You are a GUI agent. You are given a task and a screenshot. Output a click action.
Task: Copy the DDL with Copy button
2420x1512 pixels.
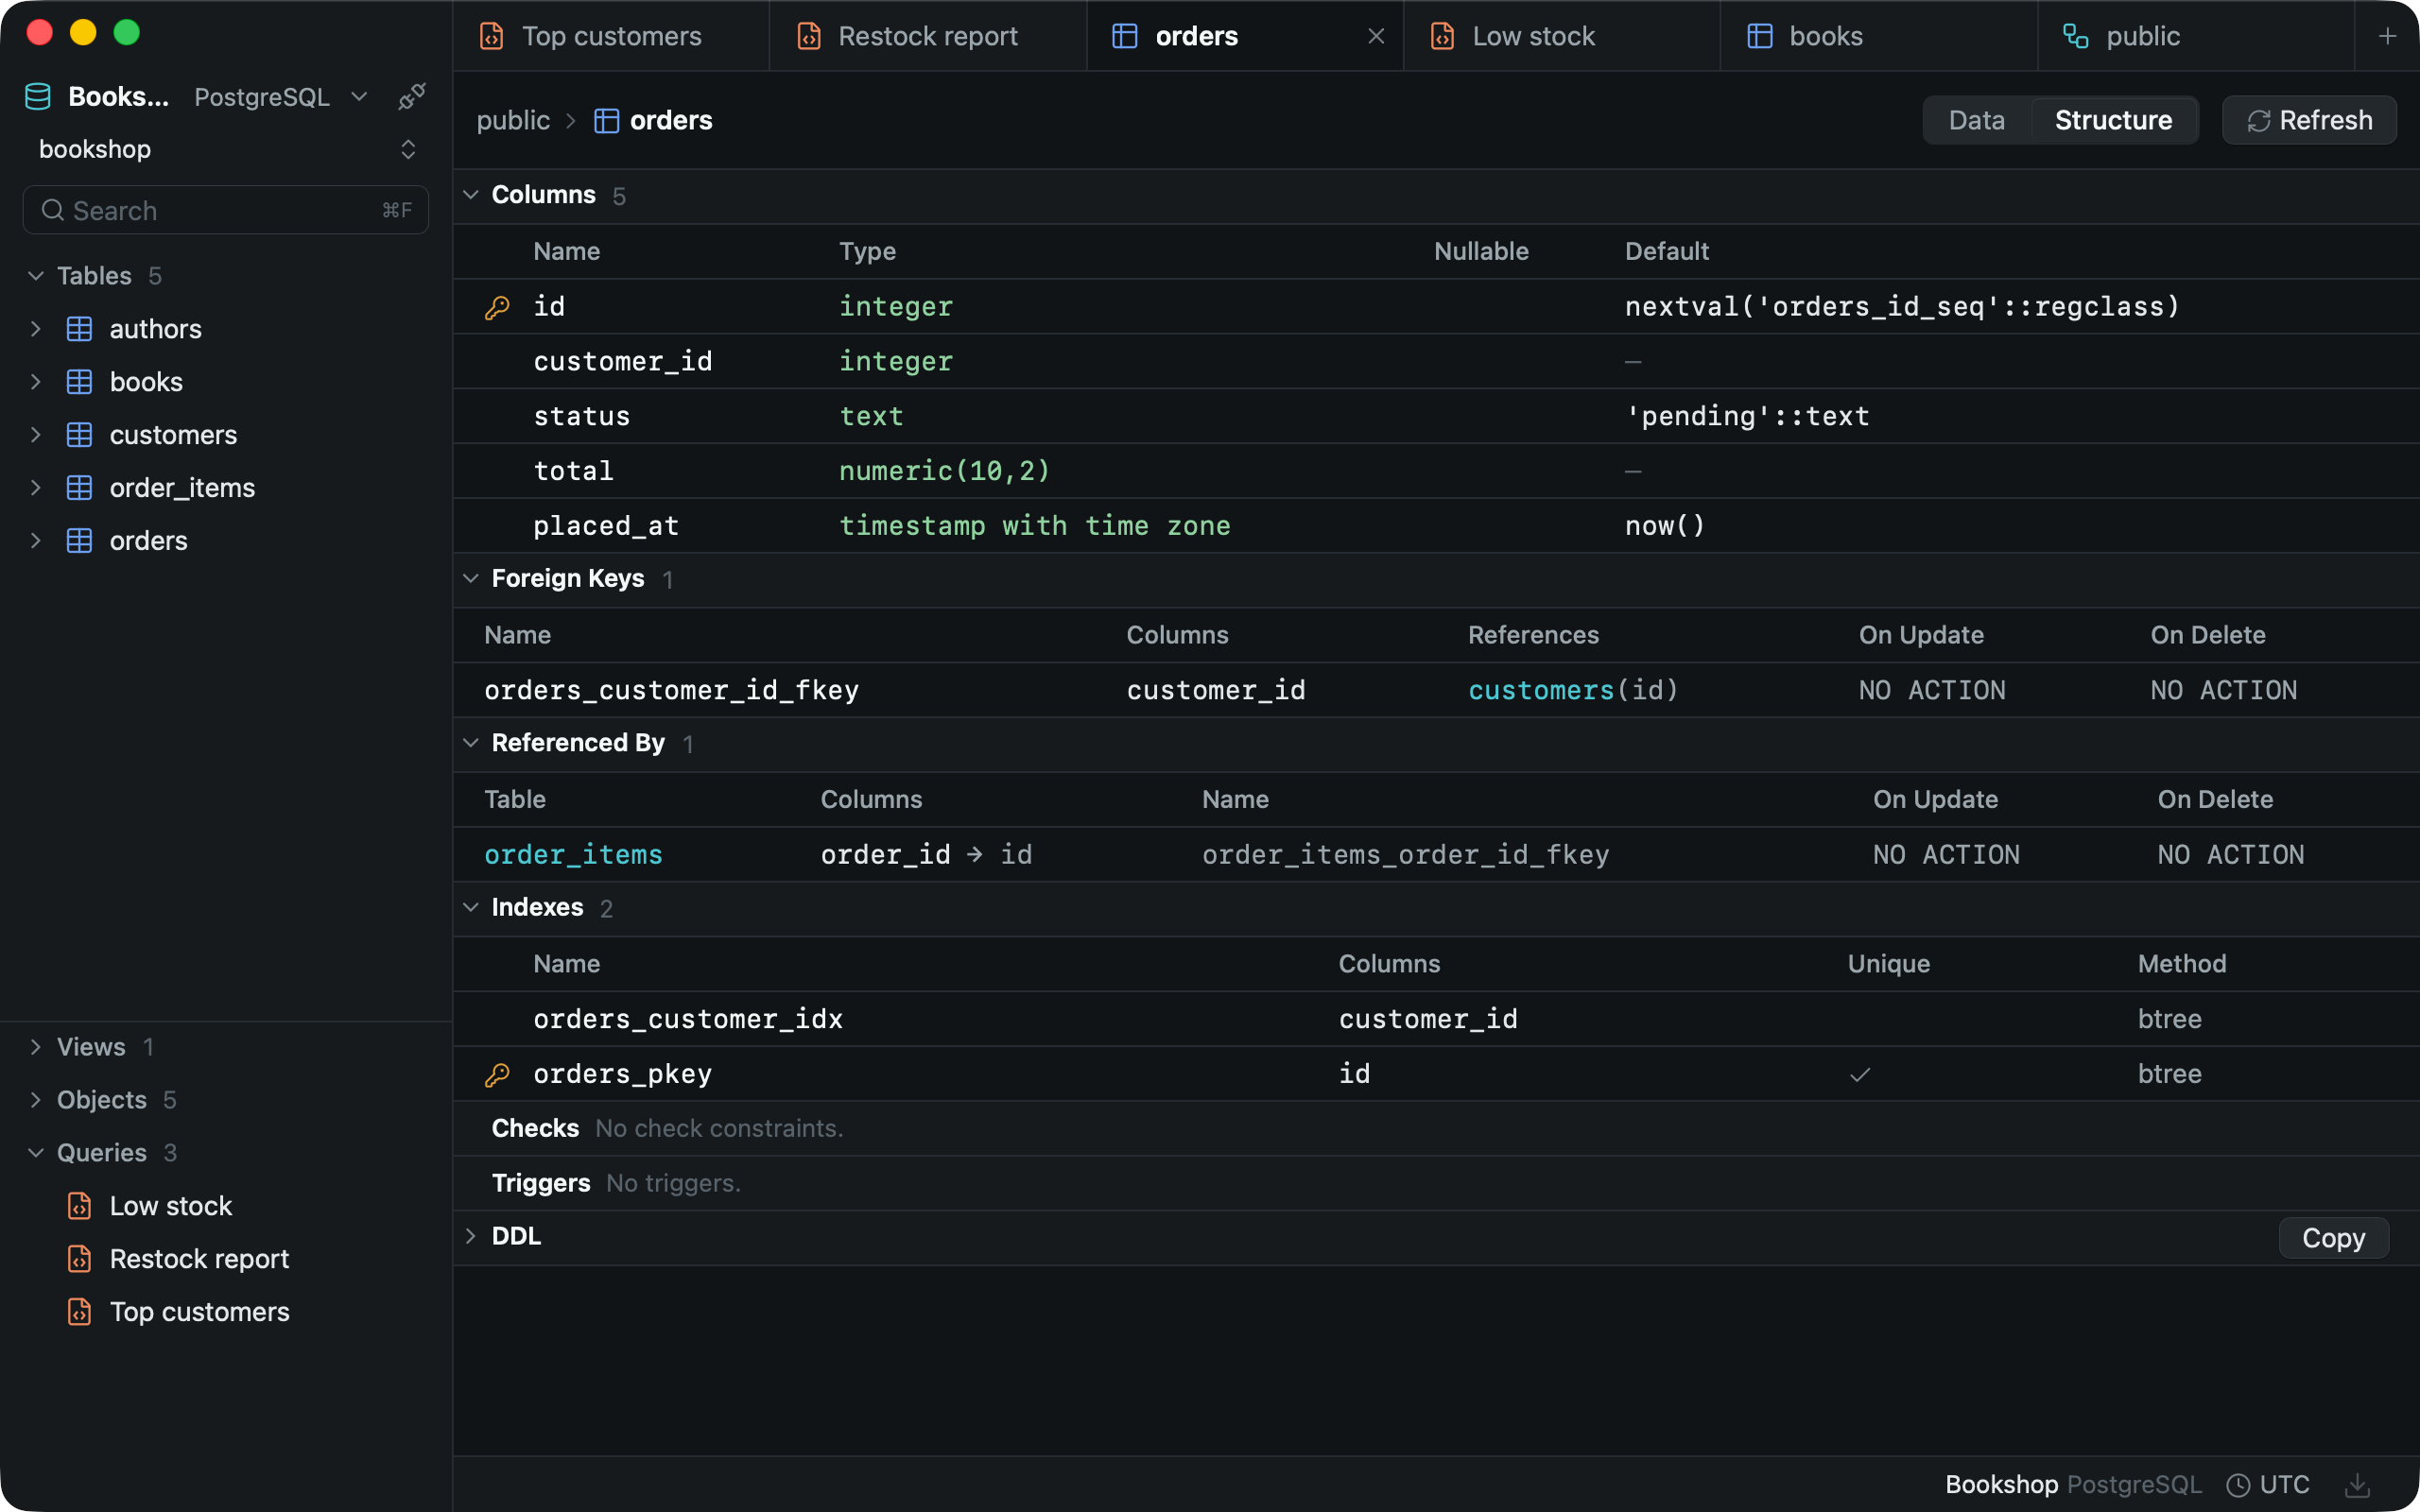tap(2333, 1238)
